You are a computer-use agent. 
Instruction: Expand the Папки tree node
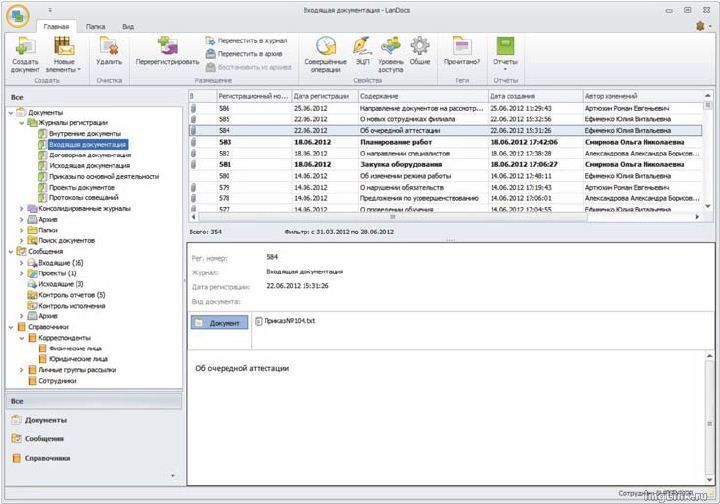pyautogui.click(x=22, y=230)
